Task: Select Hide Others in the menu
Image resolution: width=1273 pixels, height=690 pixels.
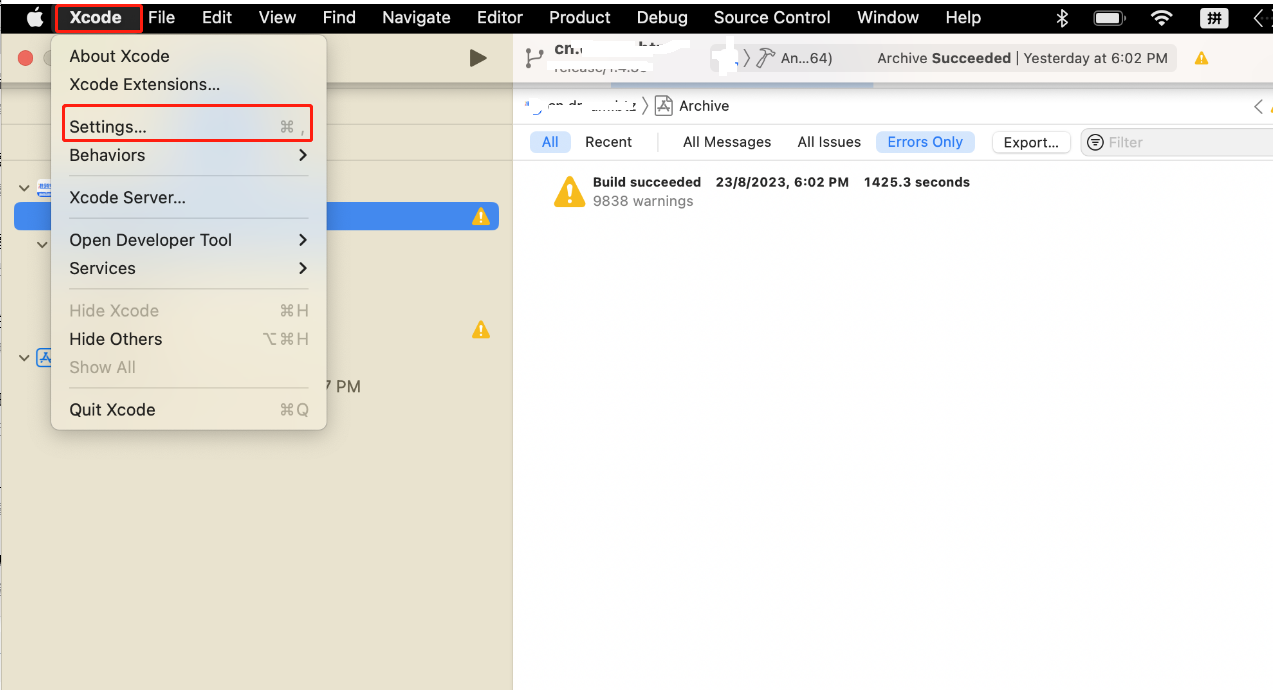Action: coord(188,339)
